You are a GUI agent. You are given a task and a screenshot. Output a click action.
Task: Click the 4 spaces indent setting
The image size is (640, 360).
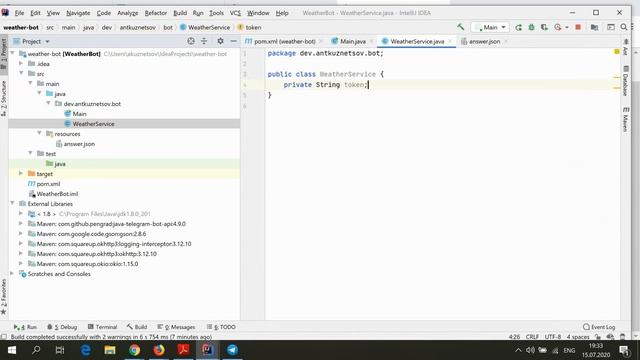578,337
